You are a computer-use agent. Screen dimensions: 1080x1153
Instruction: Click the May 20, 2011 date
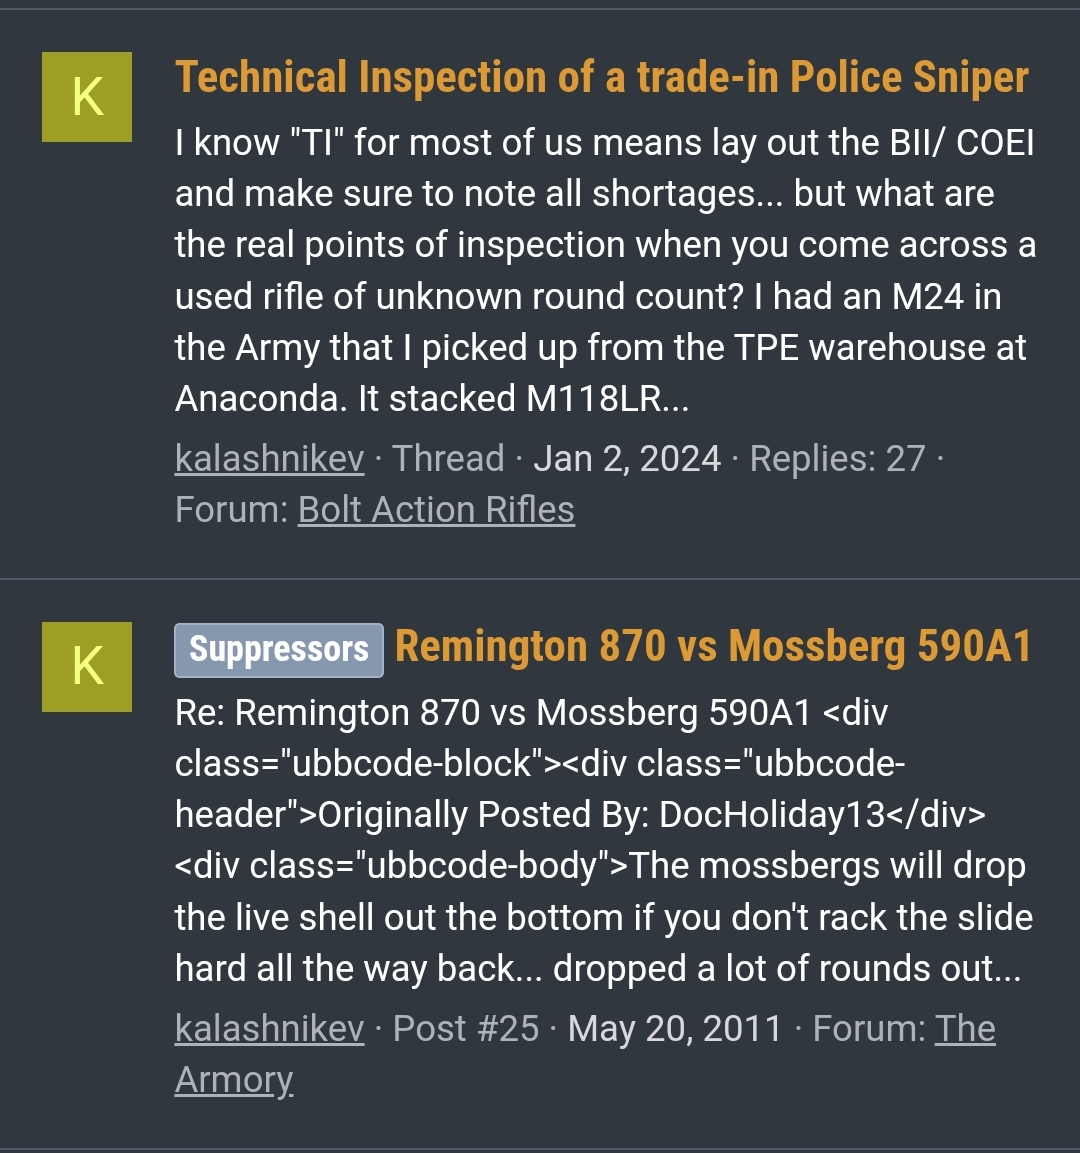click(x=675, y=1029)
